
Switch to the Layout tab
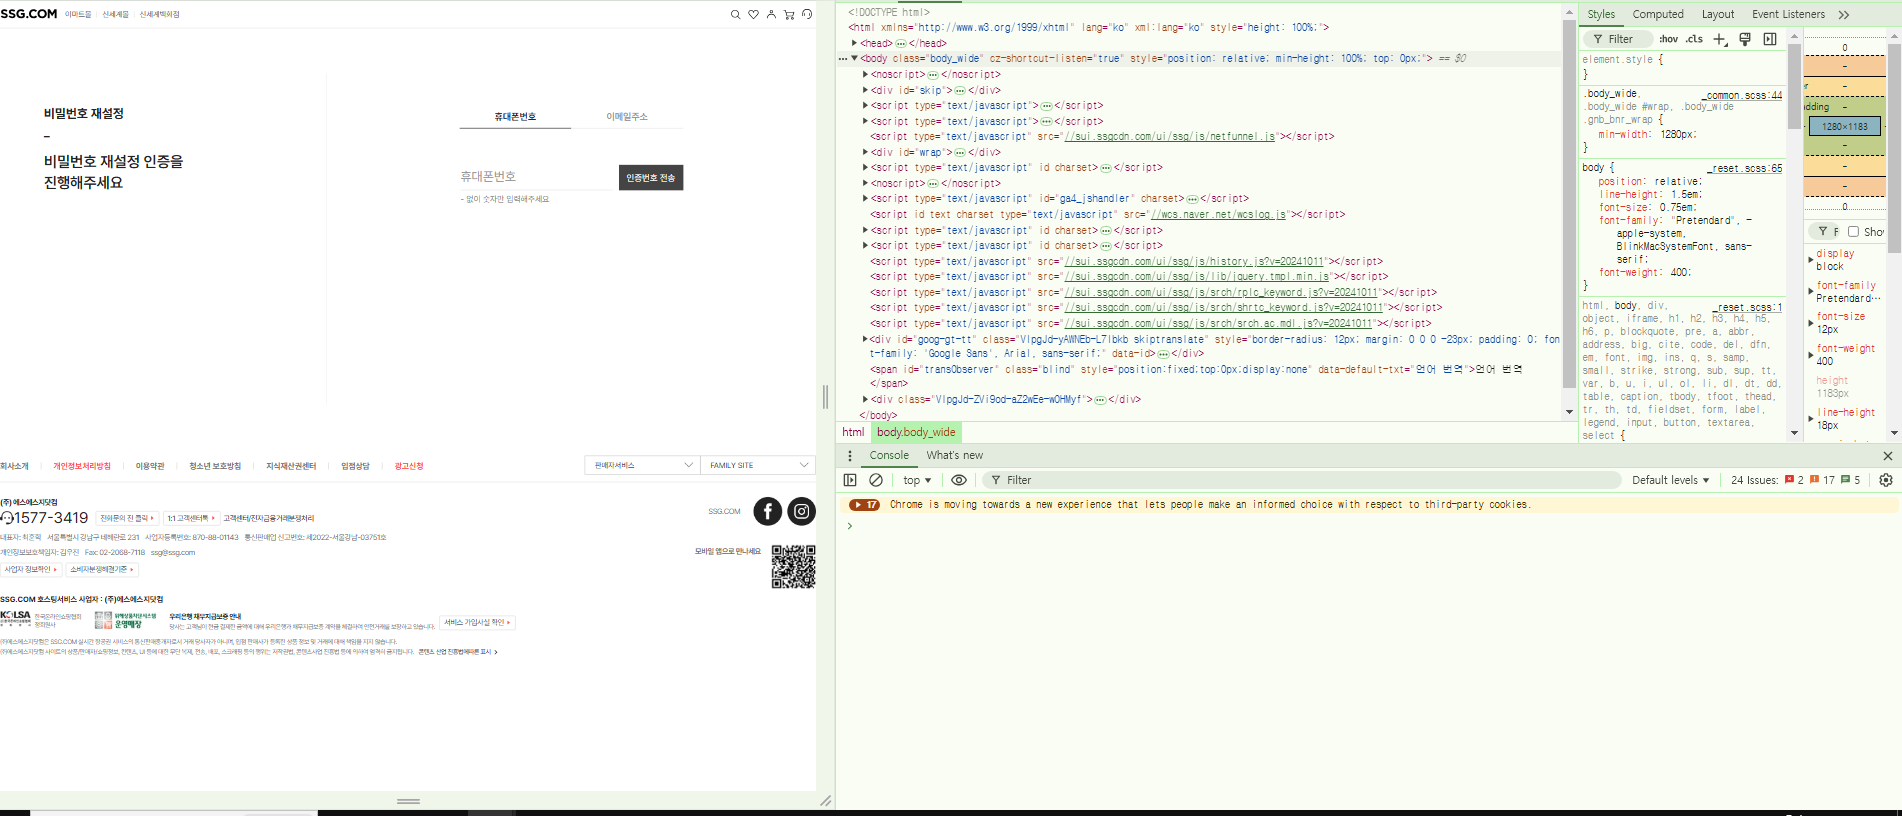tap(1718, 14)
